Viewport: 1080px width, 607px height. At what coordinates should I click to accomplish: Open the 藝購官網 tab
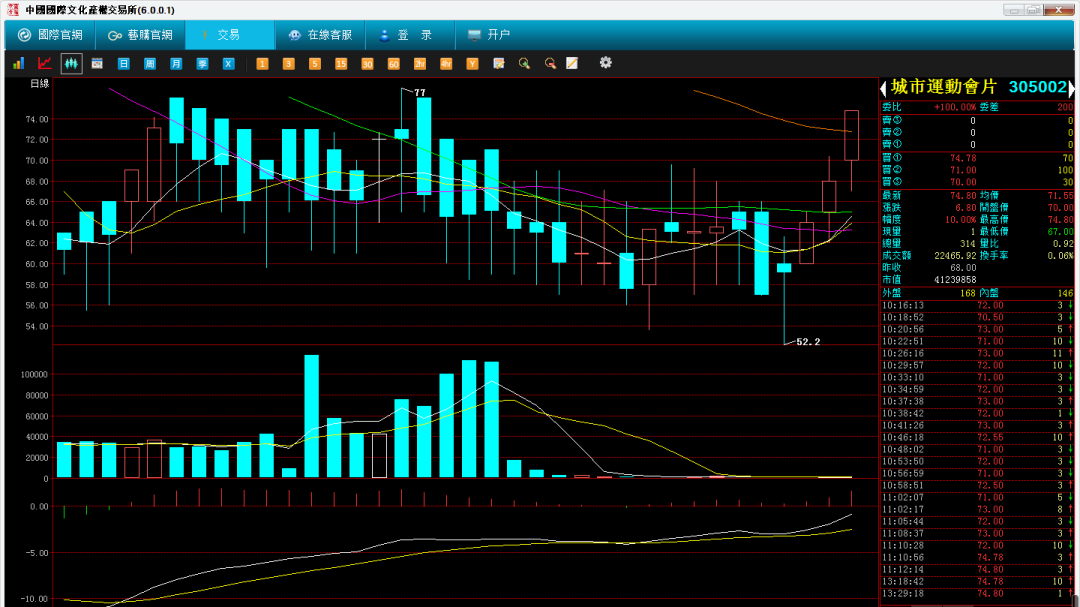tap(141, 34)
